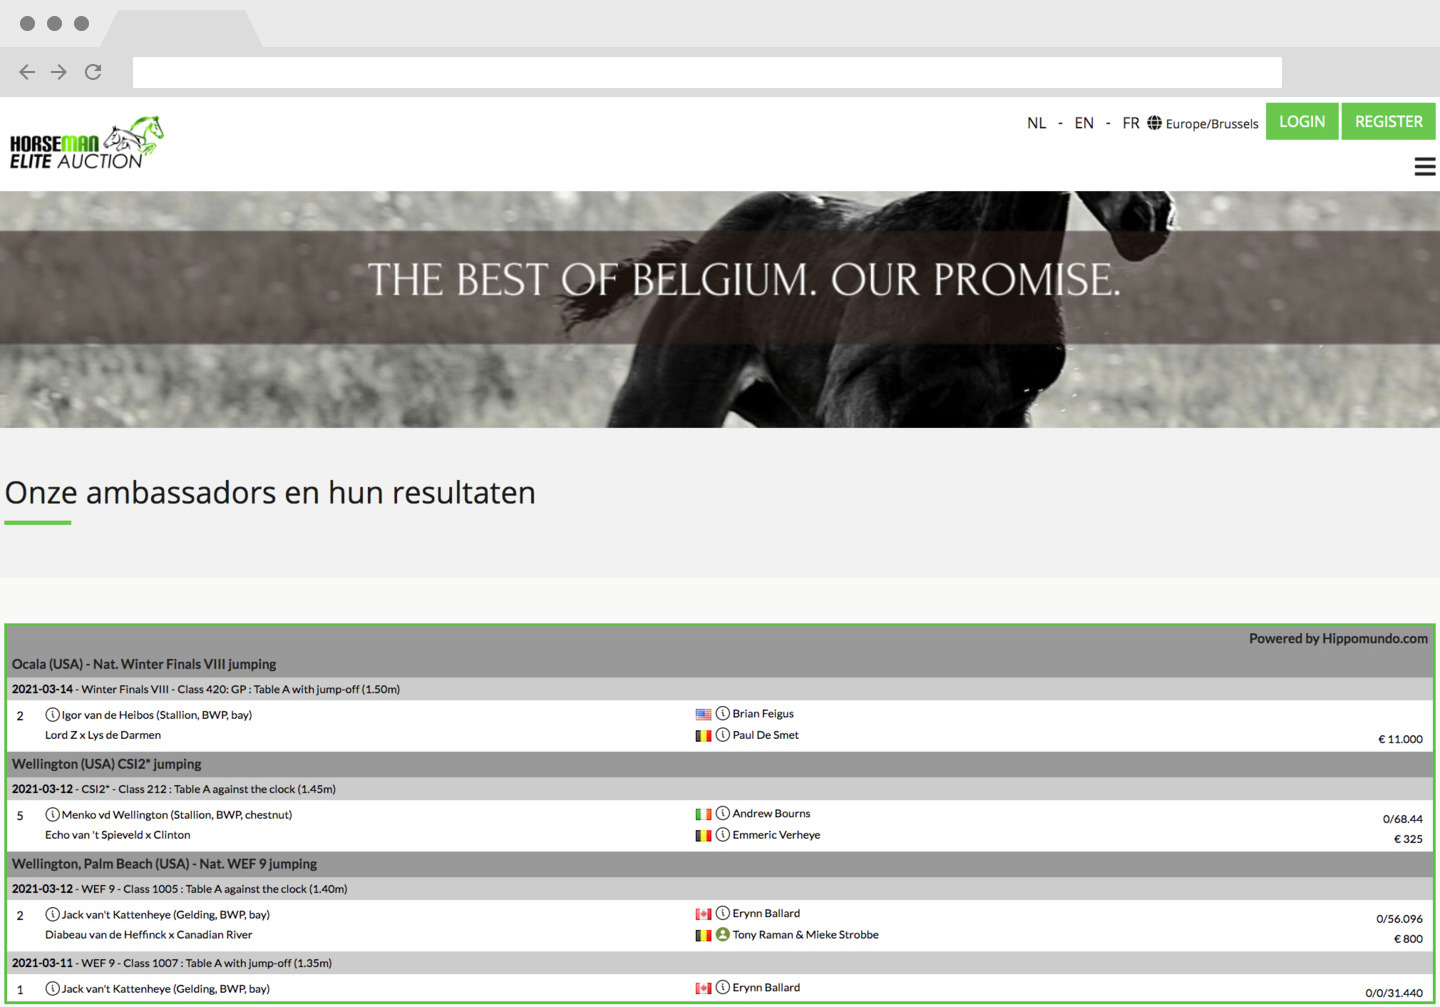Click USA flag next to Brian Feigus
The width and height of the screenshot is (1440, 1007).
(703, 714)
